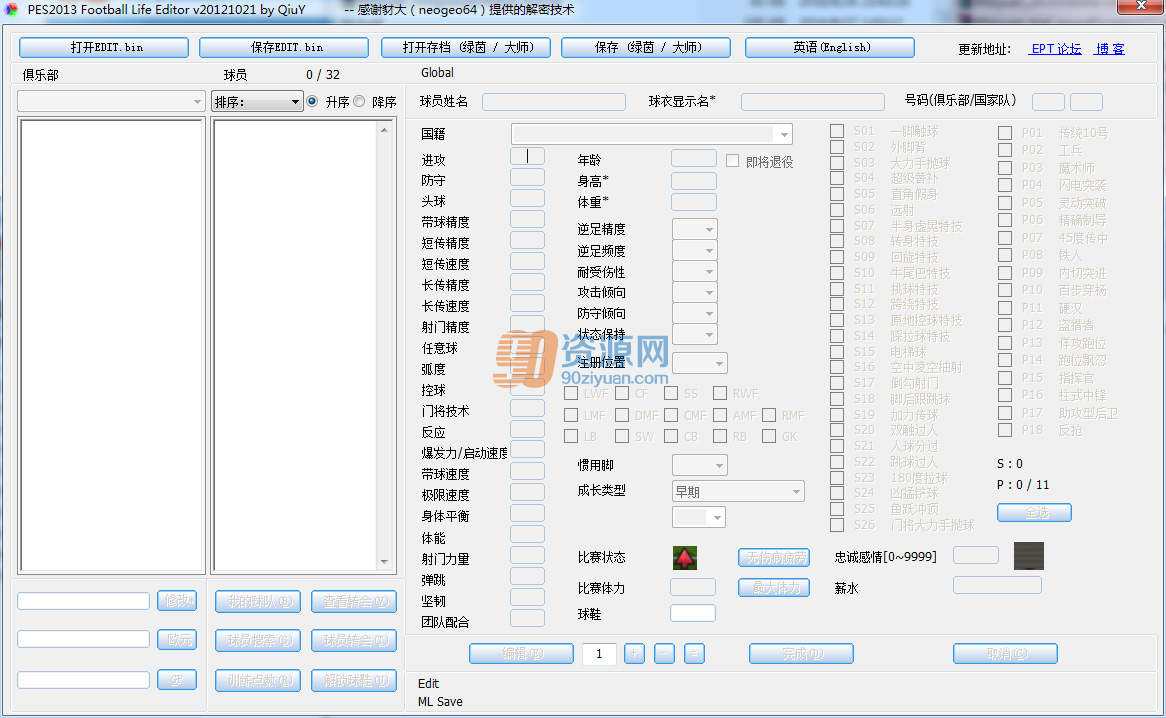
Task: Check the SS position box
Action: pyautogui.click(x=671, y=393)
